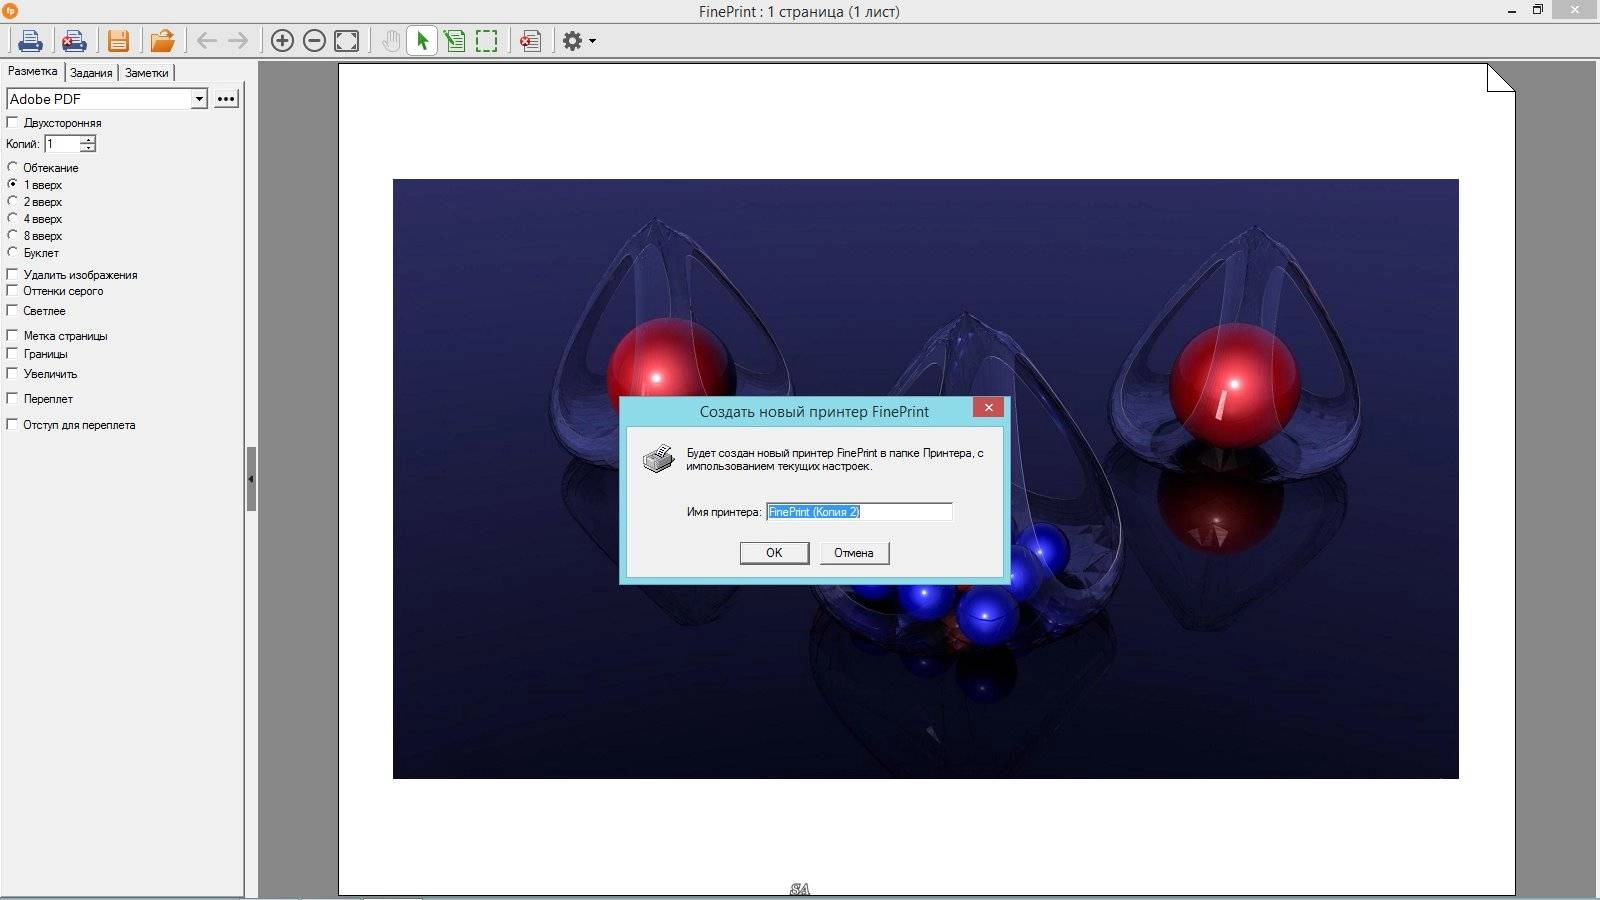Click the Back arrow icon
The width and height of the screenshot is (1600, 900).
point(207,41)
